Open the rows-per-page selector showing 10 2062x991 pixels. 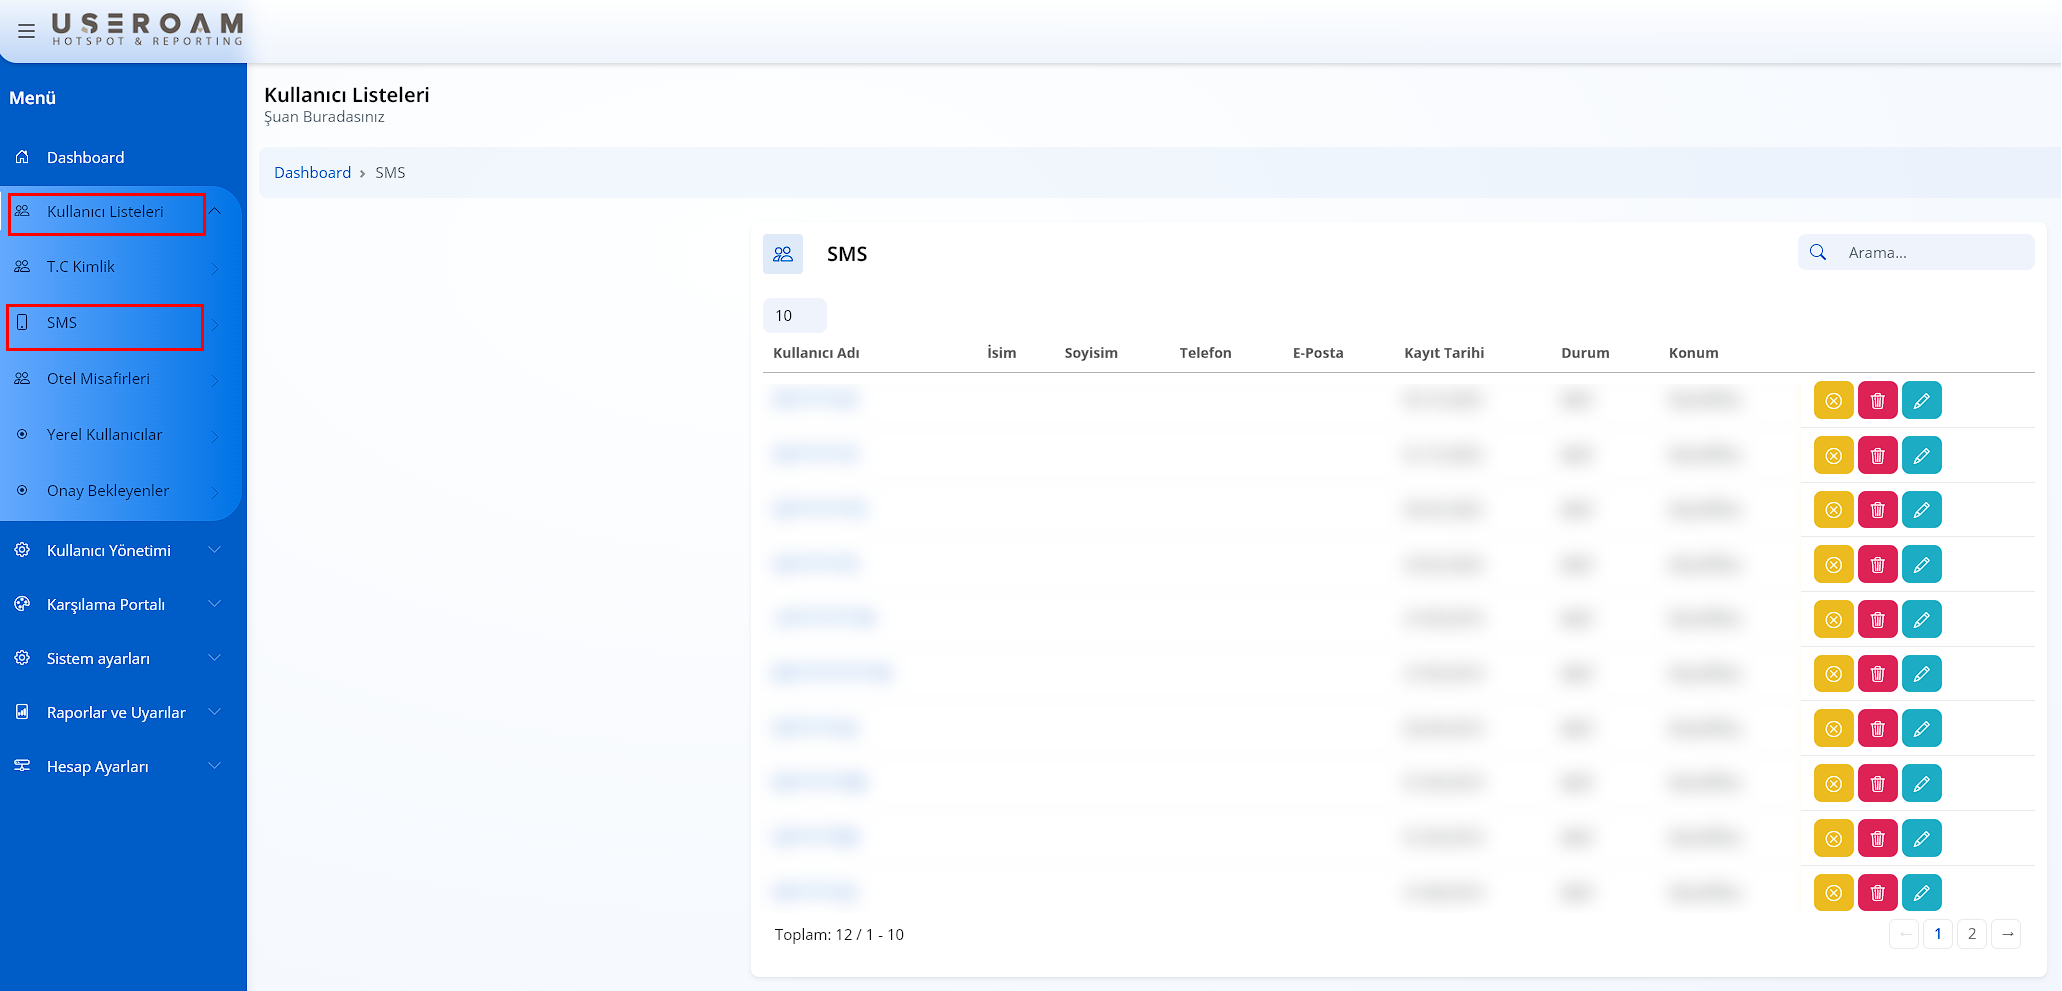(794, 316)
